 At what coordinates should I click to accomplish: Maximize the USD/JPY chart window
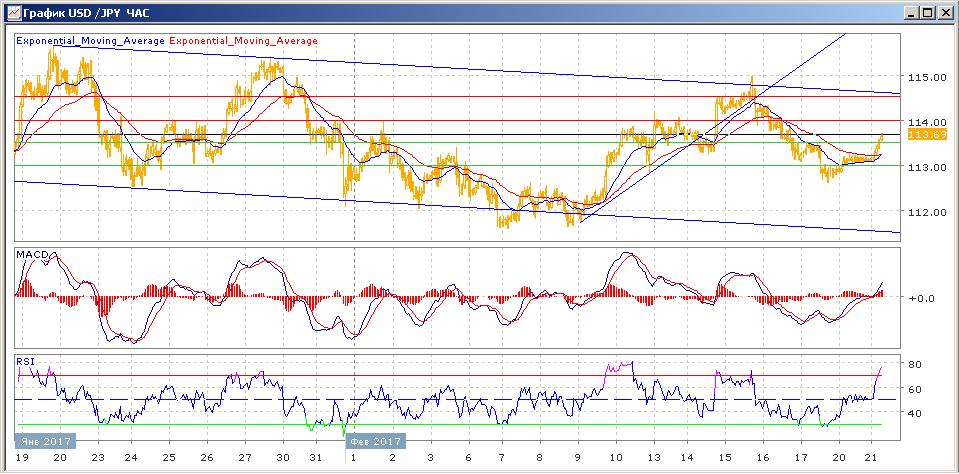coord(926,12)
